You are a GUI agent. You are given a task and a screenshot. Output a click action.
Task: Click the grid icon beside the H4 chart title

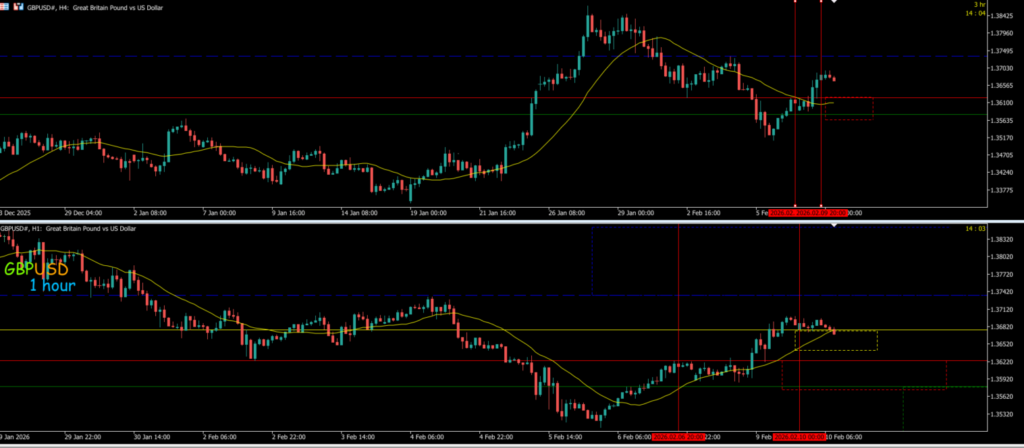[6, 6]
